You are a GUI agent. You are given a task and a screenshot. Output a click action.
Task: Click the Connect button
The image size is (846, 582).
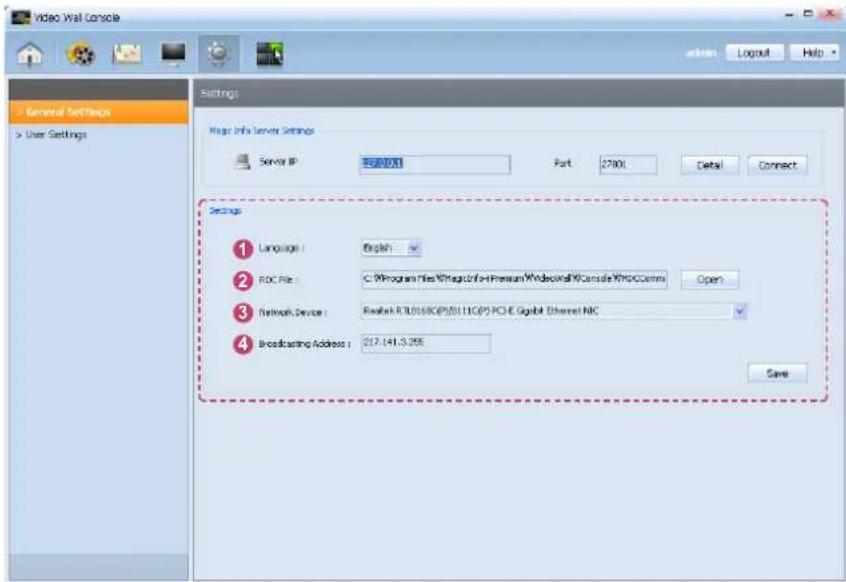click(x=777, y=165)
